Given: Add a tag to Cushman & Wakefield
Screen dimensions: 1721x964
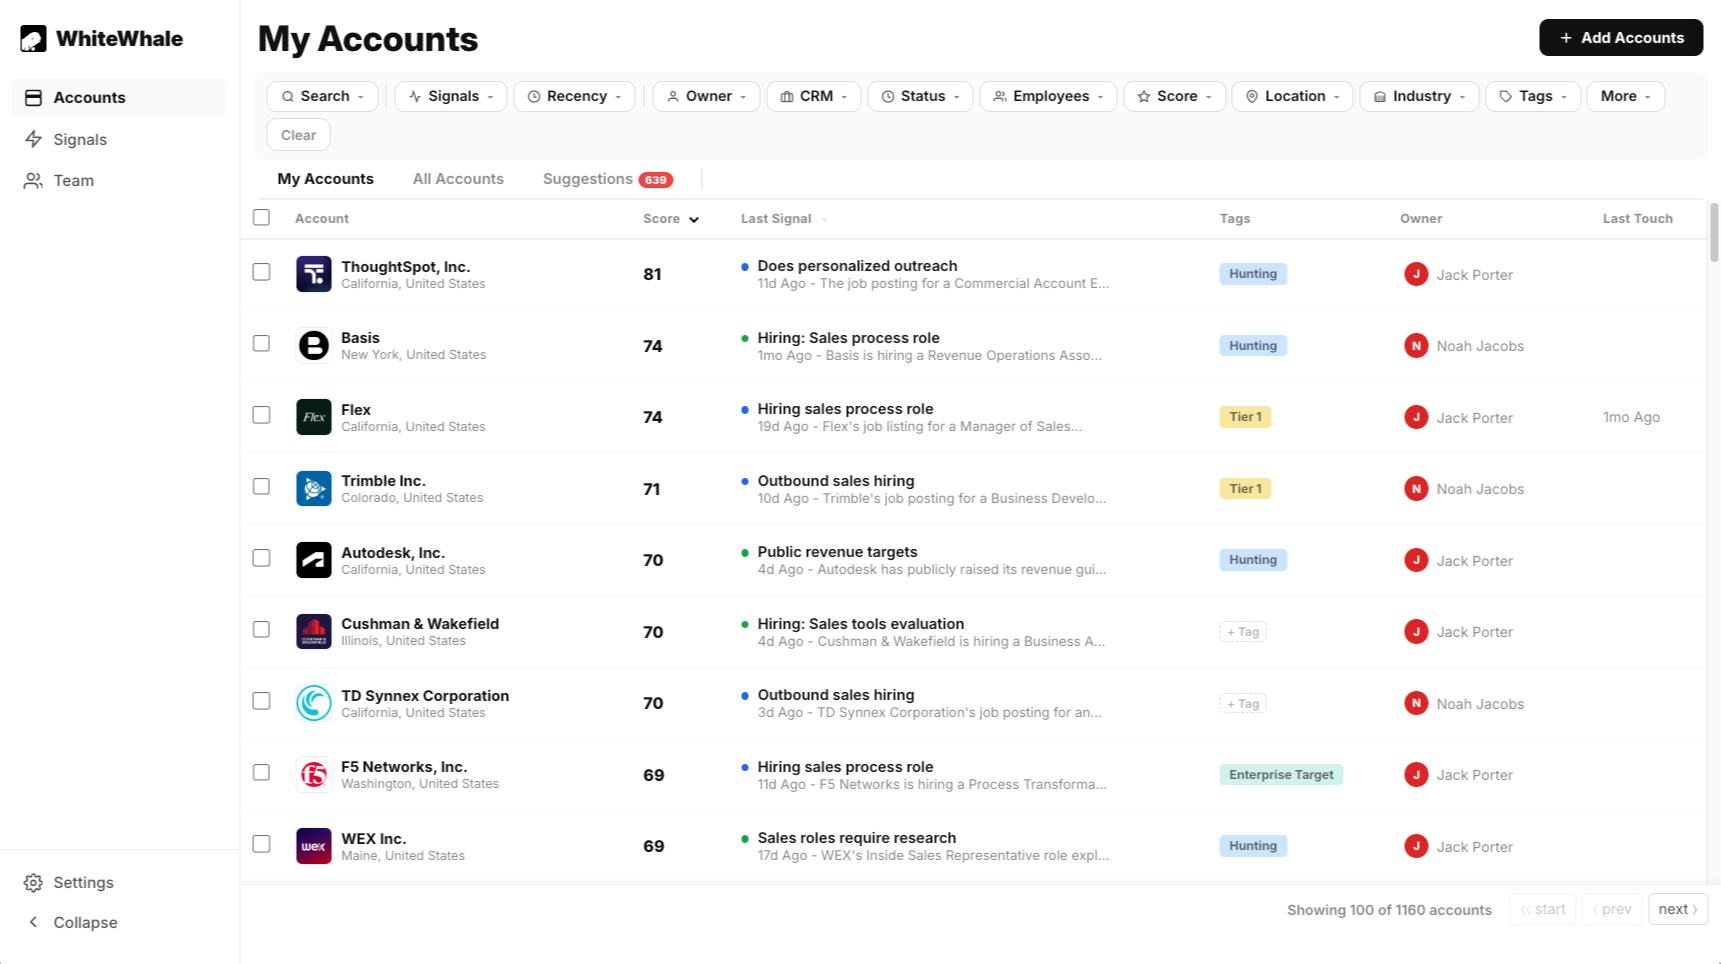Looking at the screenshot, I should tap(1243, 632).
